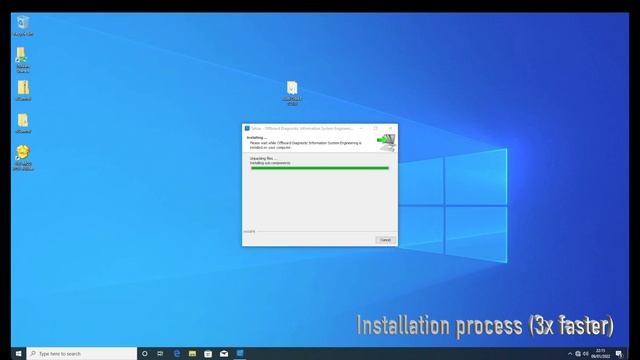Click the "Installing sub components" status line
640x360 pixels.
(270, 163)
